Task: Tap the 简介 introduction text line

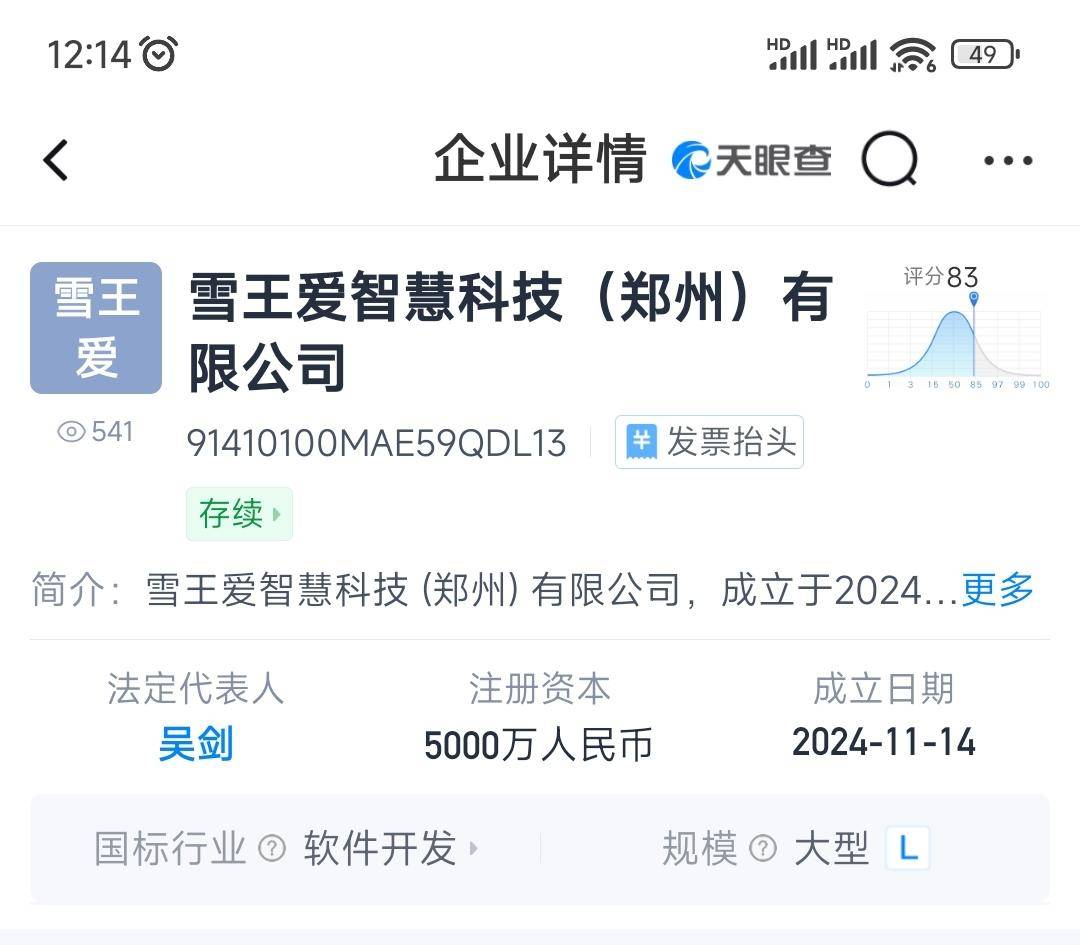Action: tap(532, 590)
